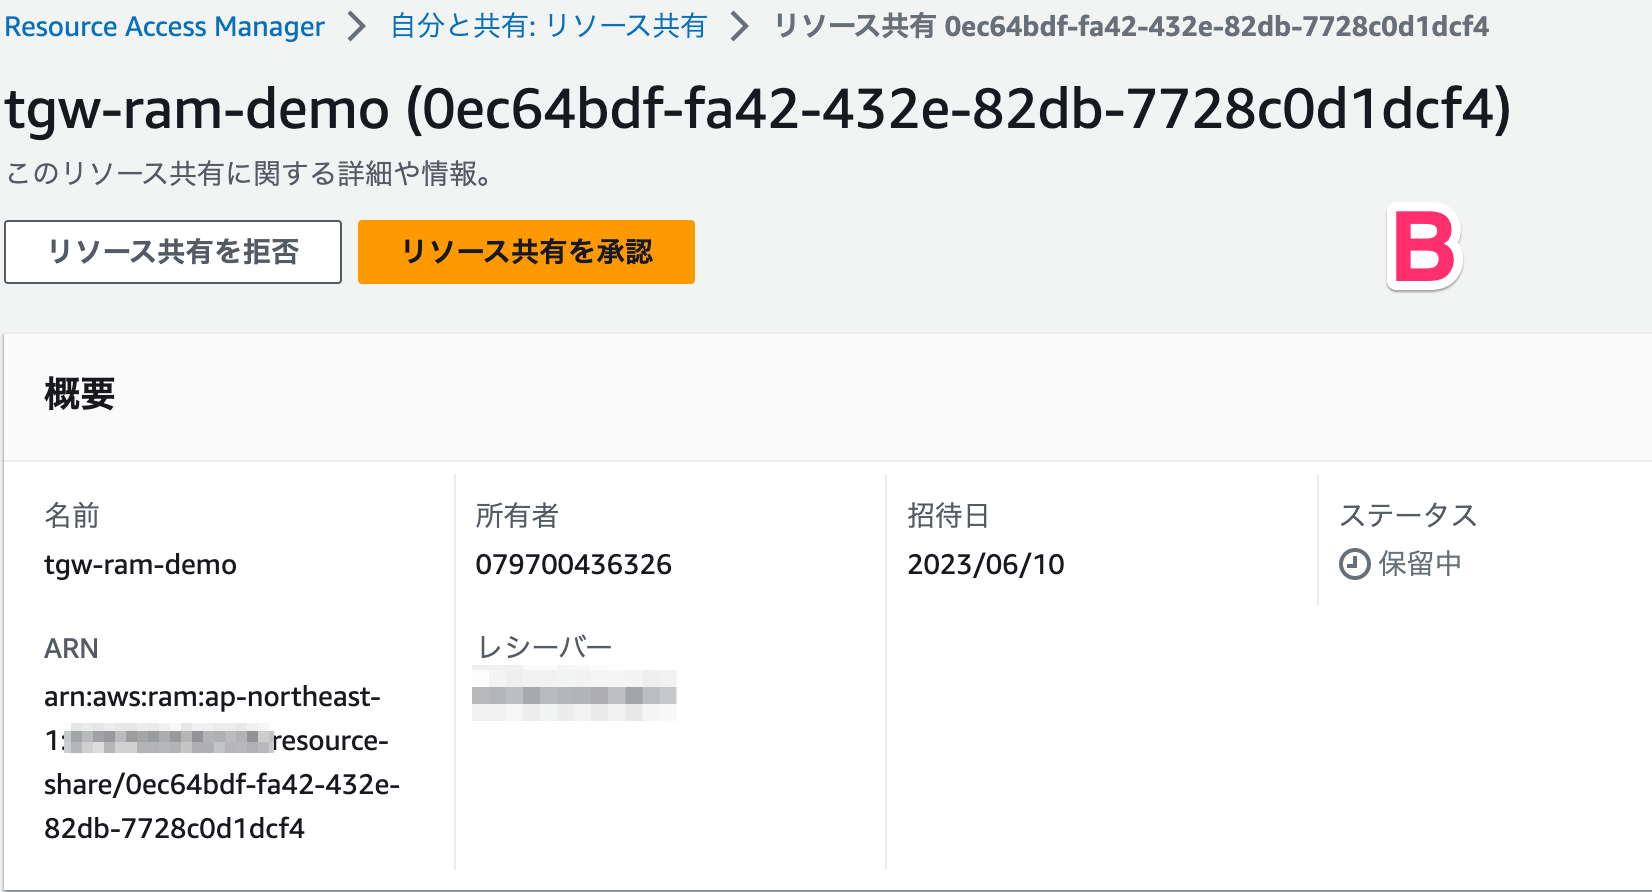Accept share with リソース共有を承認 button
Image resolution: width=1652 pixels, height=892 pixels.
(x=526, y=252)
